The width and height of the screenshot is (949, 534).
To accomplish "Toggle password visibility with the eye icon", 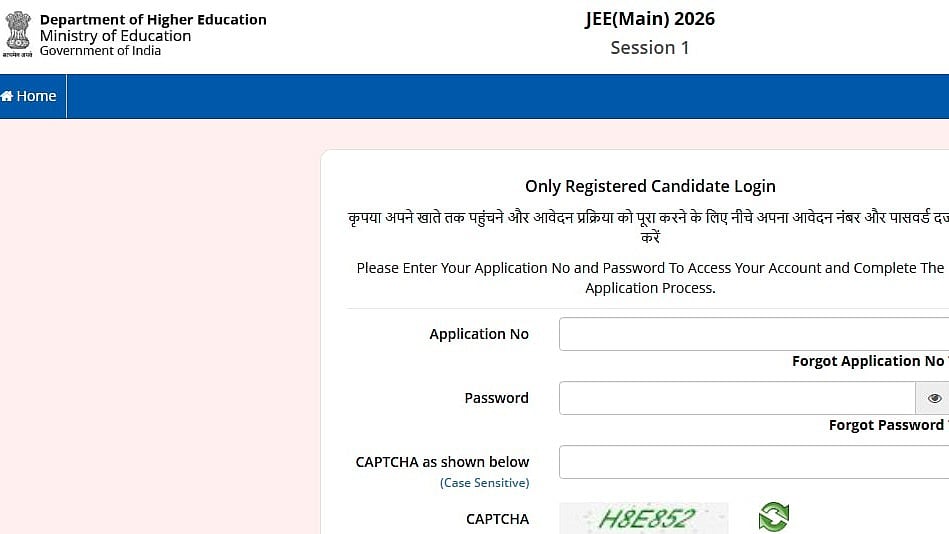I will [x=934, y=398].
